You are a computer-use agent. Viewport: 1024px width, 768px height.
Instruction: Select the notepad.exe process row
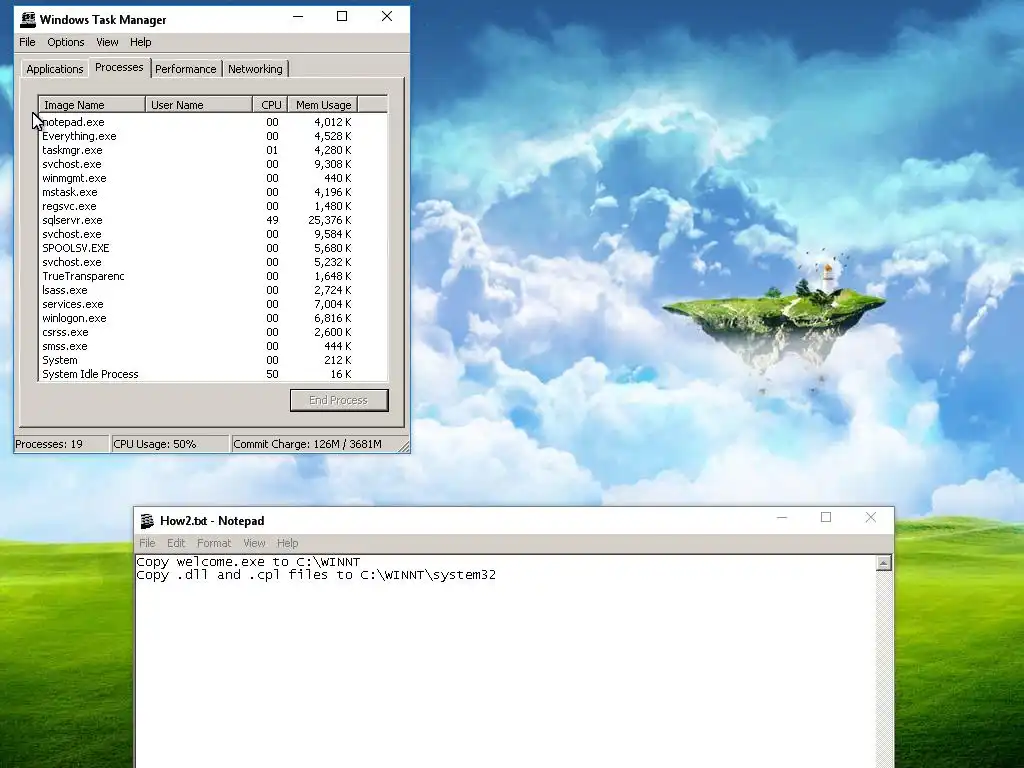[213, 122]
